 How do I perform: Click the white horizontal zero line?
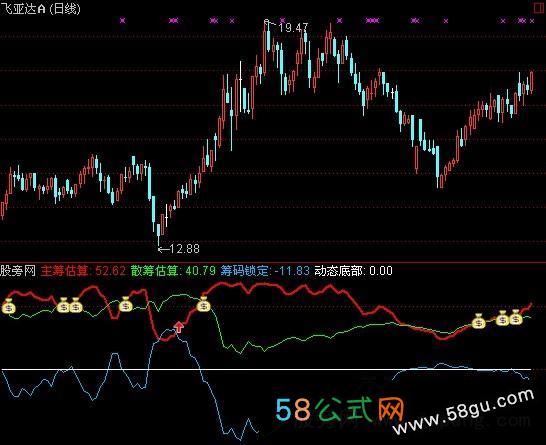pos(266,369)
